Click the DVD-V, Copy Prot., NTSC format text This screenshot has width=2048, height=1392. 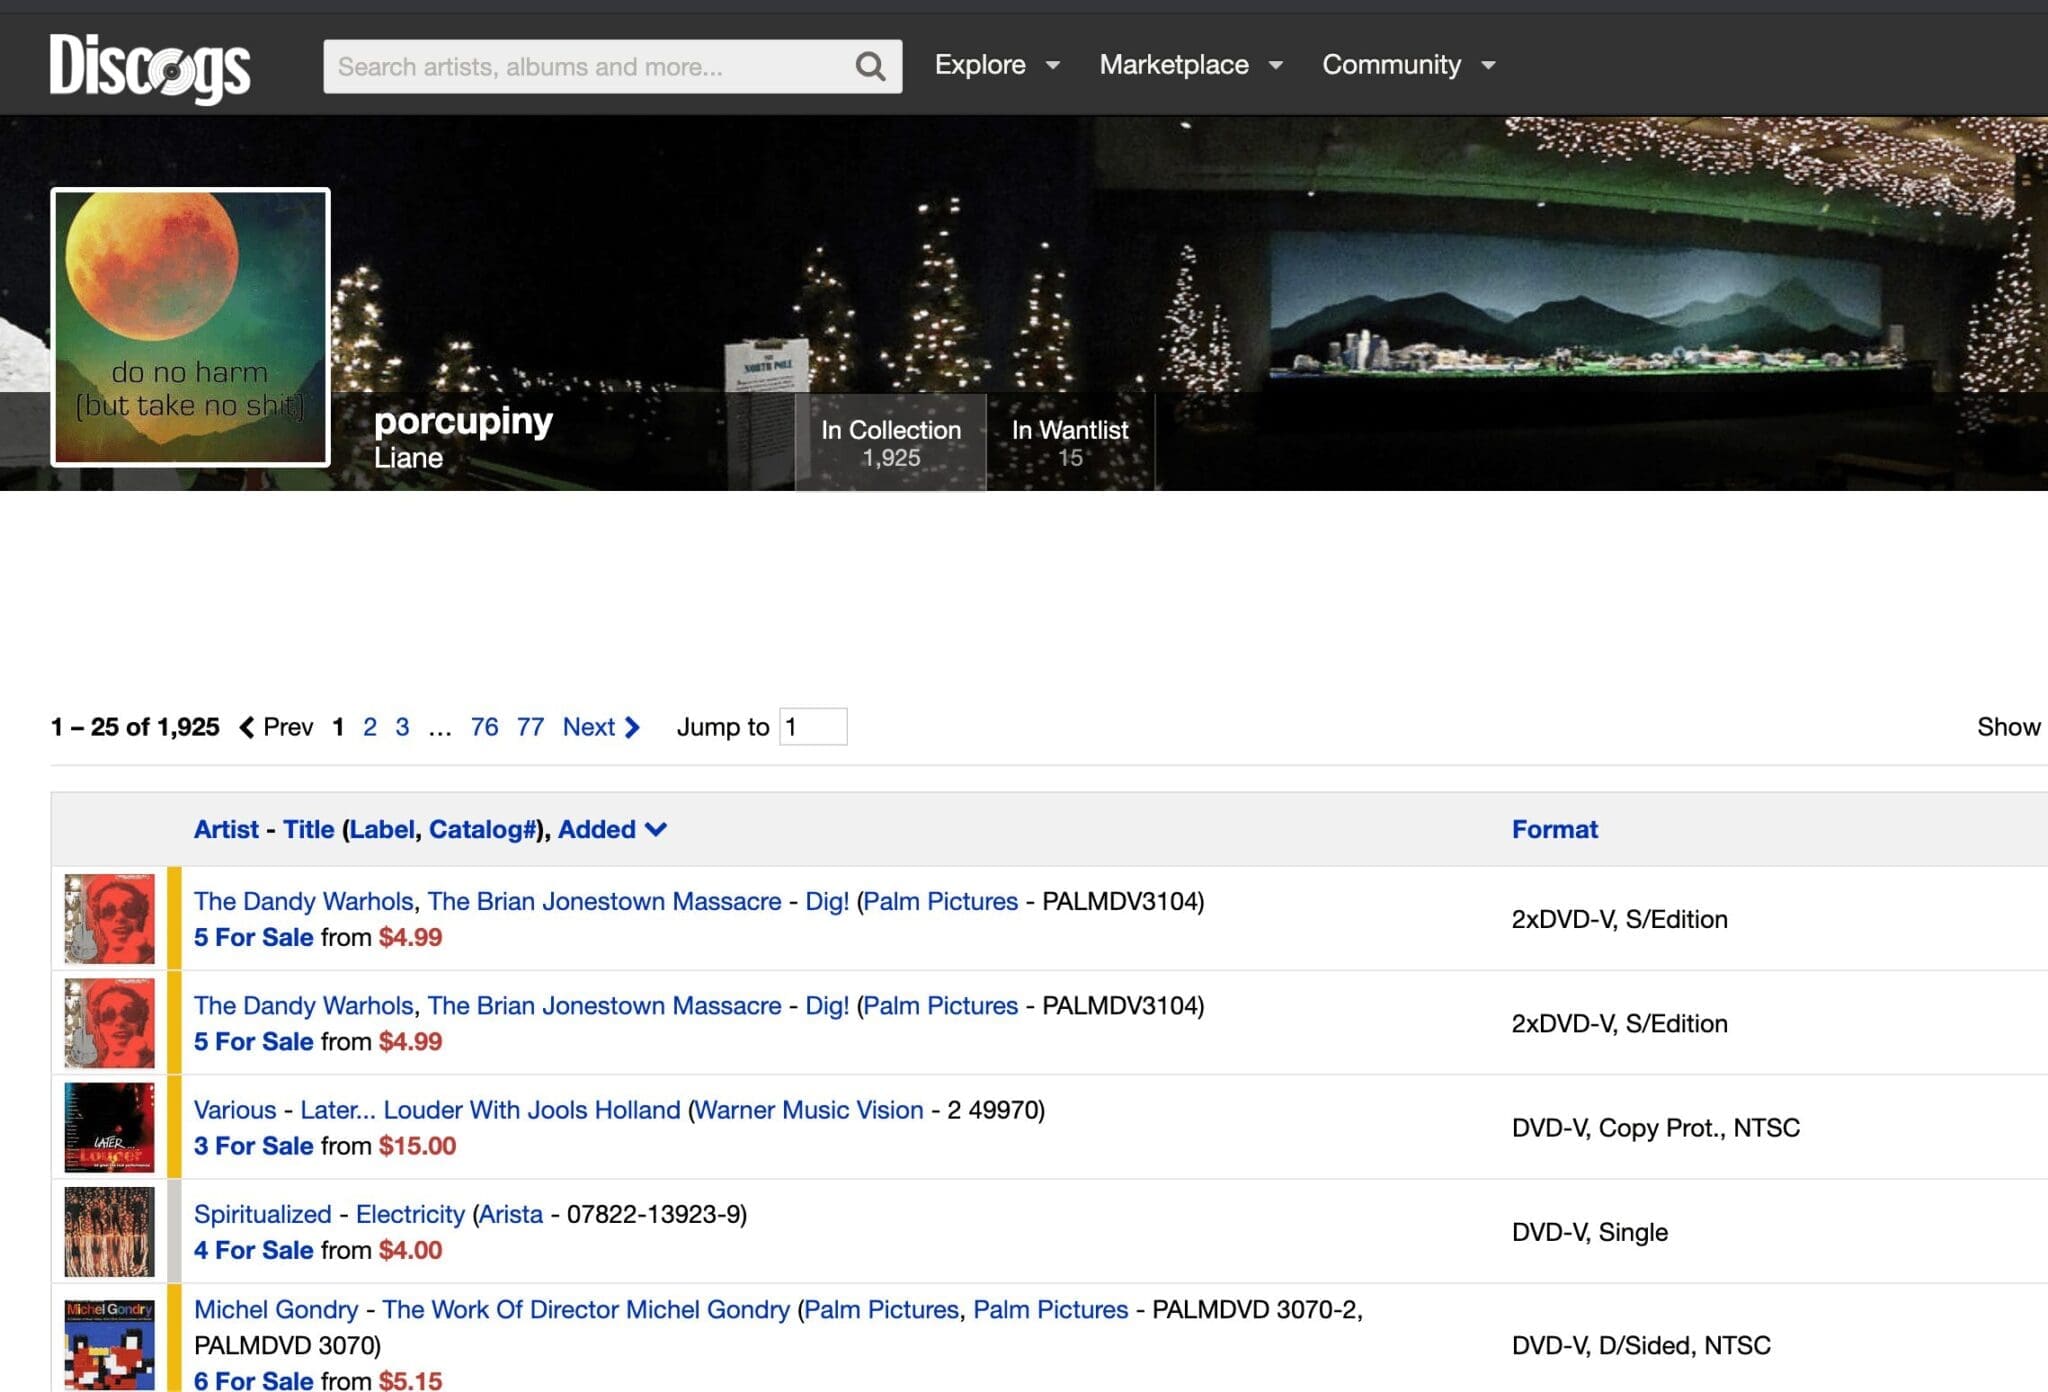coord(1656,1128)
